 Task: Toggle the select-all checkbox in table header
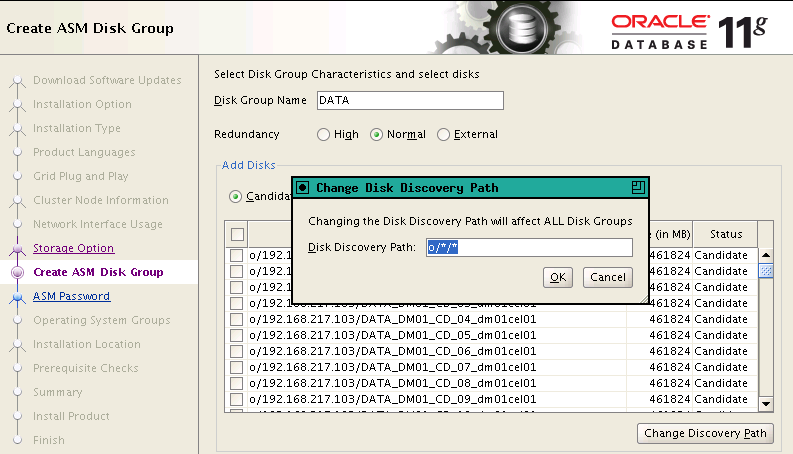coord(237,235)
